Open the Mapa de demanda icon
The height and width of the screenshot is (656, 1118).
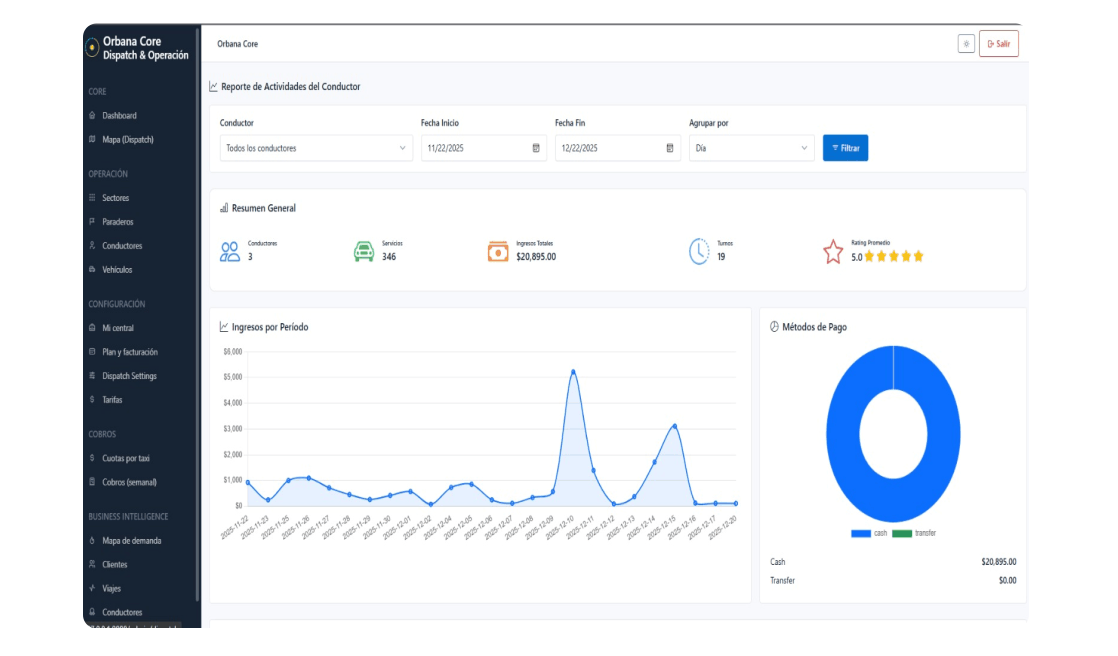93,541
